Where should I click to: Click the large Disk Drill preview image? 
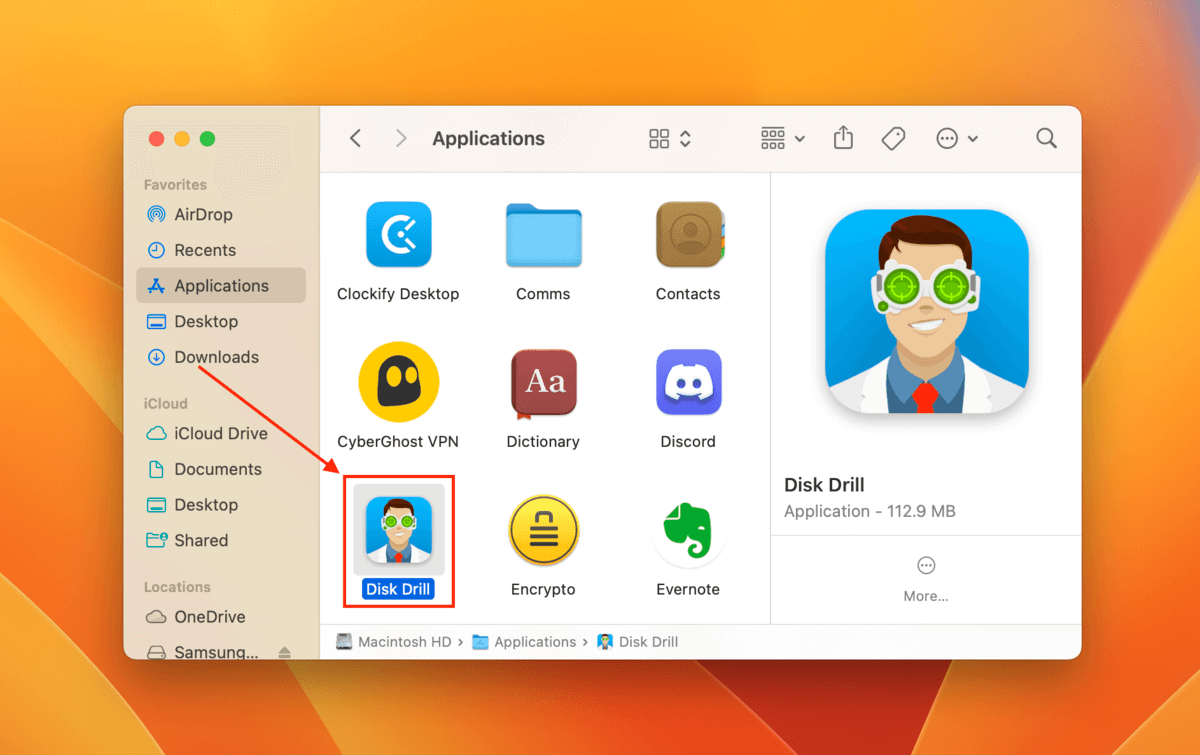click(926, 312)
